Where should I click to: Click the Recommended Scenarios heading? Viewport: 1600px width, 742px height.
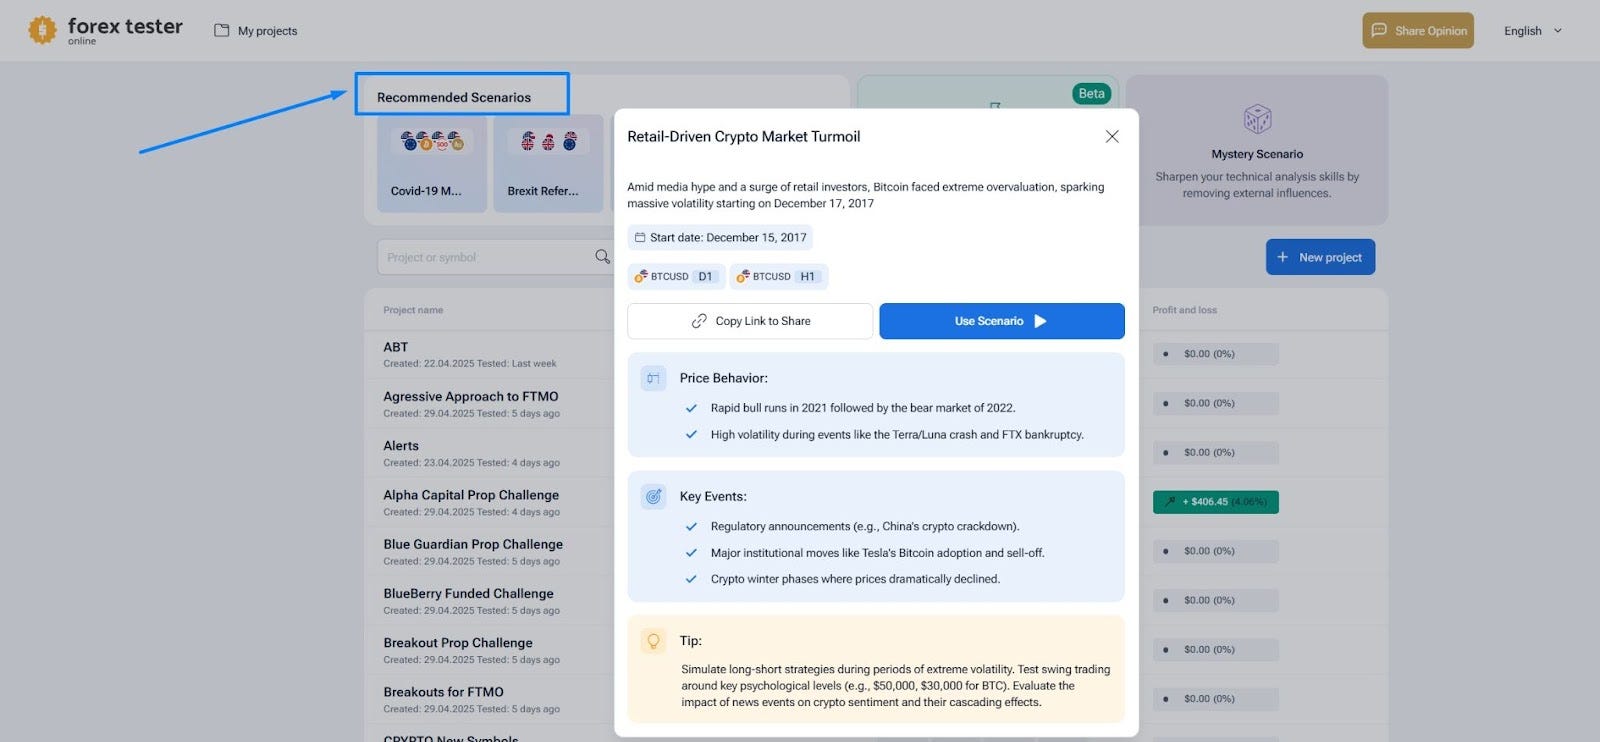(454, 97)
